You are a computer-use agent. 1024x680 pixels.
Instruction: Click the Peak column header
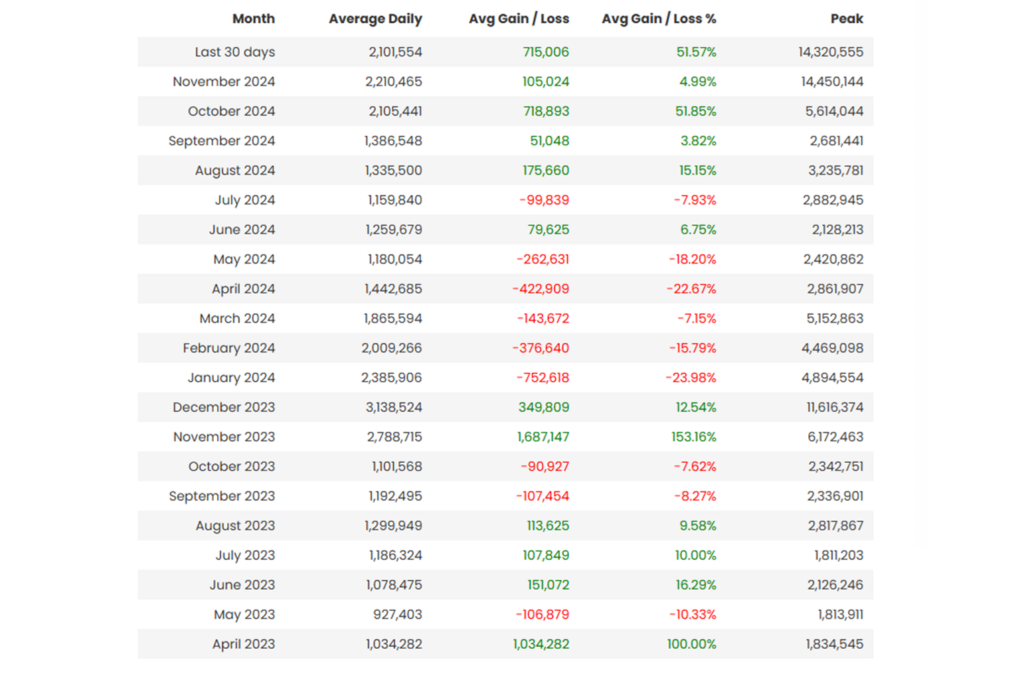(x=846, y=19)
